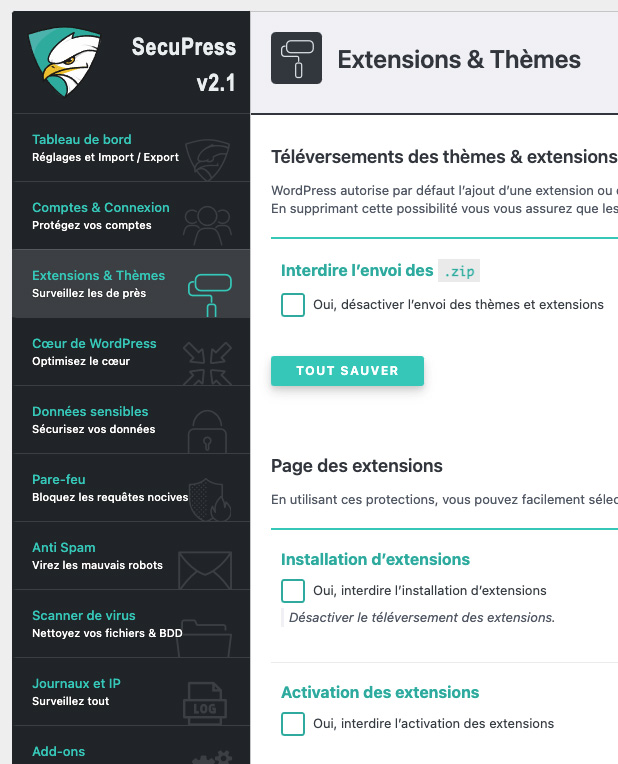Viewport: 618px width, 764px height.
Task: Select Scanner de virus in the sidebar
Action: tap(84, 615)
